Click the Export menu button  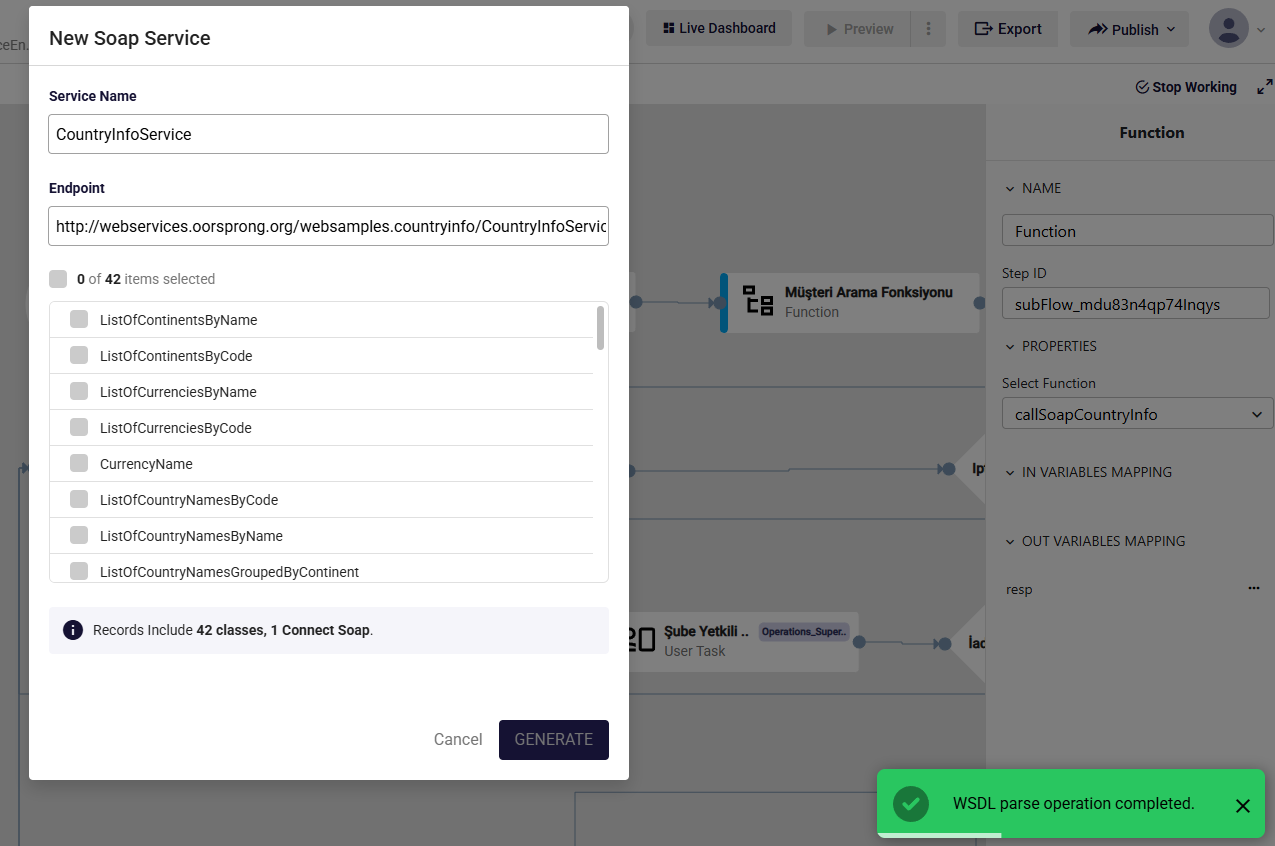[1008, 29]
